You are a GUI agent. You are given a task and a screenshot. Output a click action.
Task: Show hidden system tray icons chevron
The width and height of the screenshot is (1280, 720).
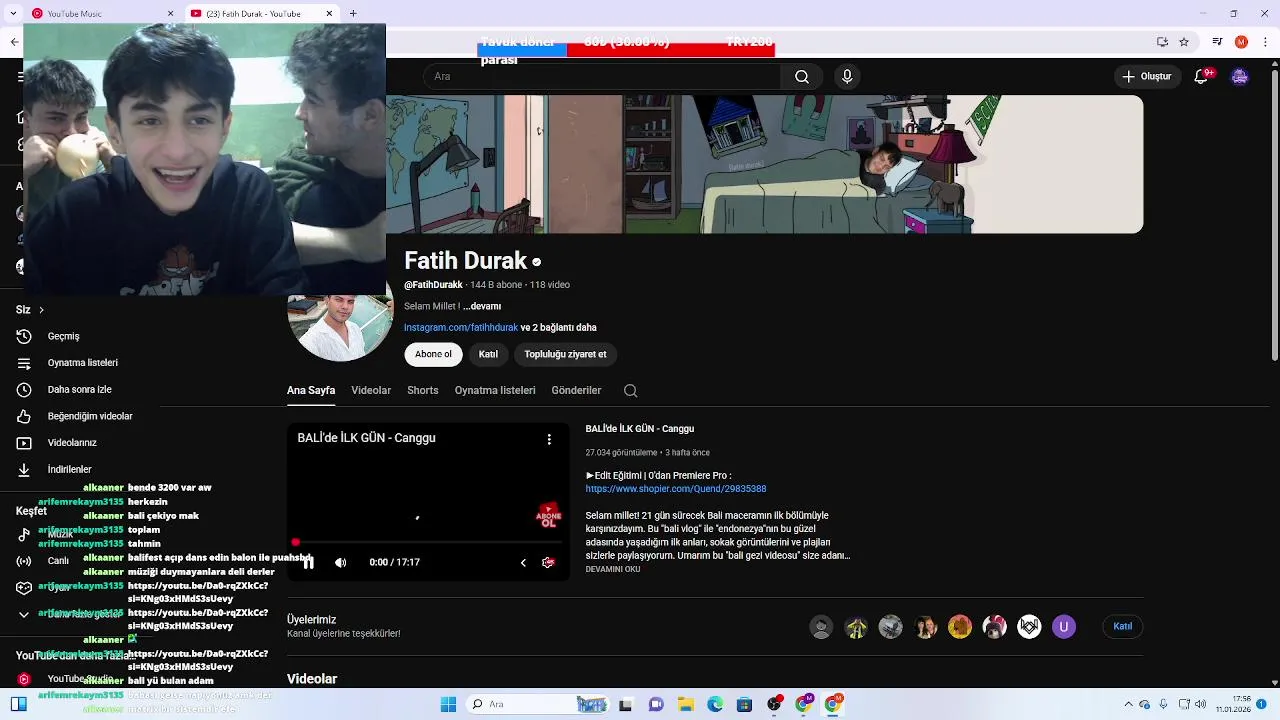point(1129,704)
